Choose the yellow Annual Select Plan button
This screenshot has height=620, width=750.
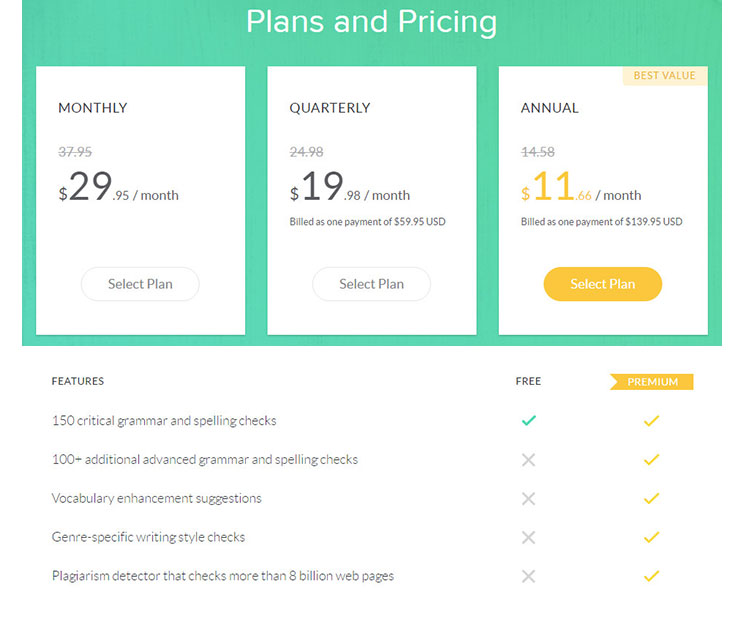602,284
